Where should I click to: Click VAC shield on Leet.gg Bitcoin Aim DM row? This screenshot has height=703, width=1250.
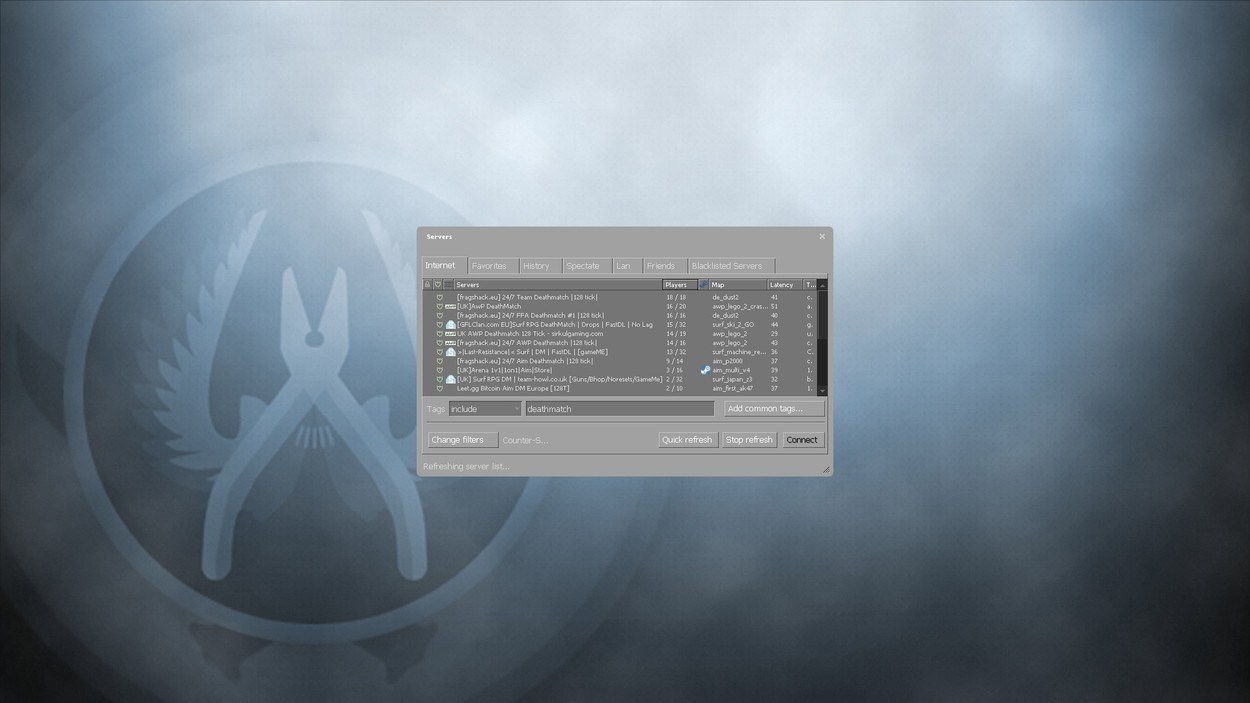(x=439, y=388)
